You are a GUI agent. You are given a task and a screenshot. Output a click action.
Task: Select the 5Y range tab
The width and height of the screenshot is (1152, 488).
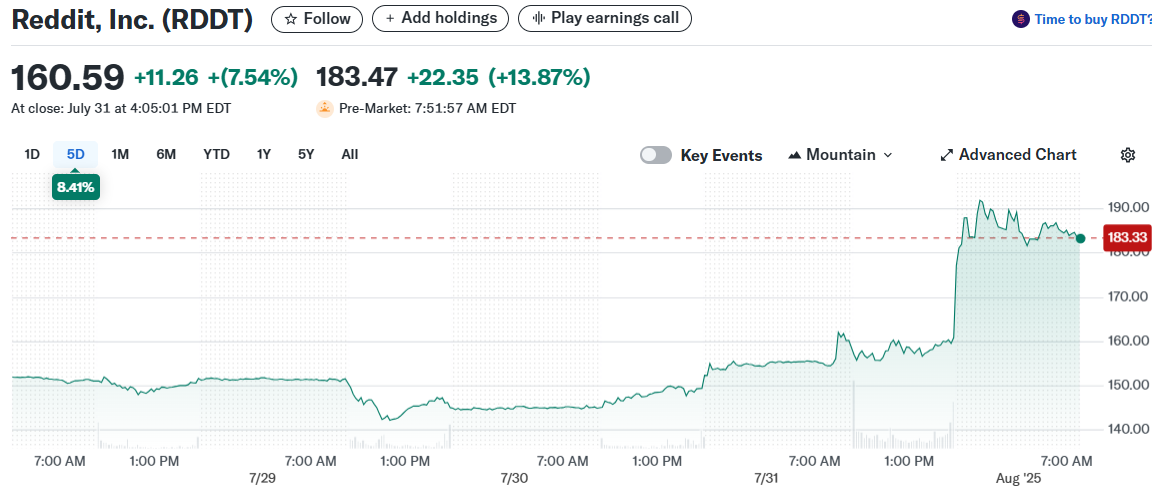pyautogui.click(x=306, y=154)
